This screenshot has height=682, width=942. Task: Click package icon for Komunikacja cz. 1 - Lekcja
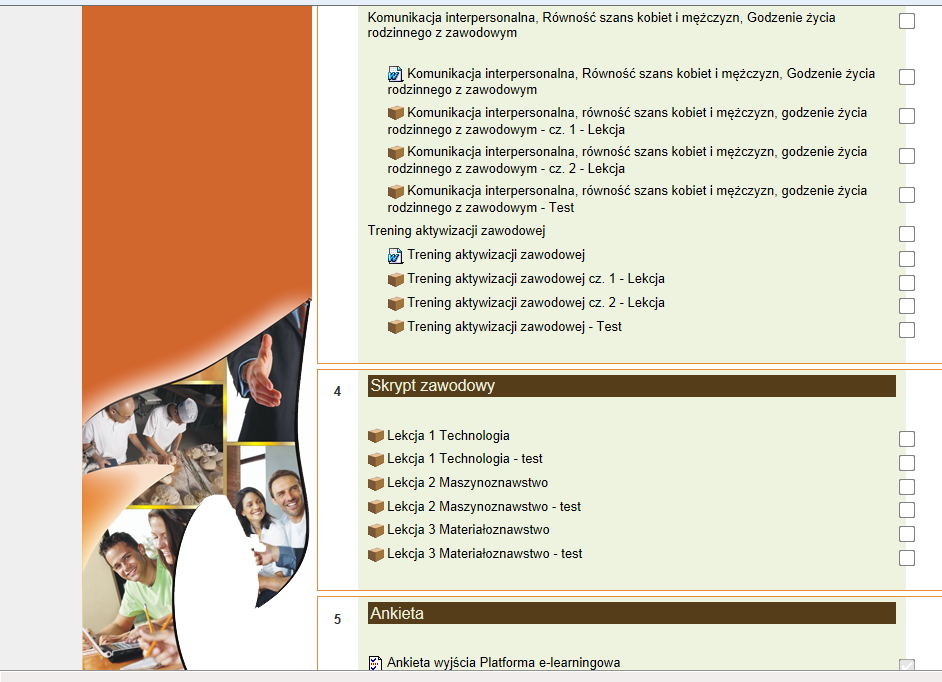395,113
